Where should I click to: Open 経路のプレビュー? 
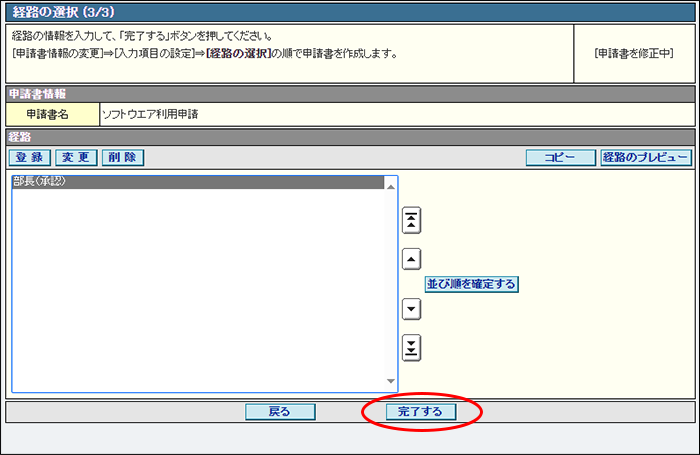pos(646,157)
